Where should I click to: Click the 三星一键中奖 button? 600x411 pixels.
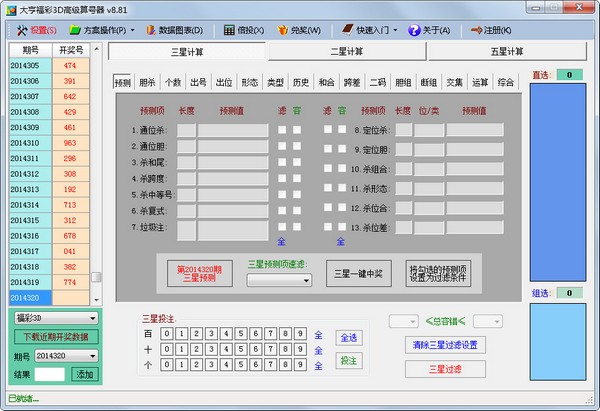(359, 273)
